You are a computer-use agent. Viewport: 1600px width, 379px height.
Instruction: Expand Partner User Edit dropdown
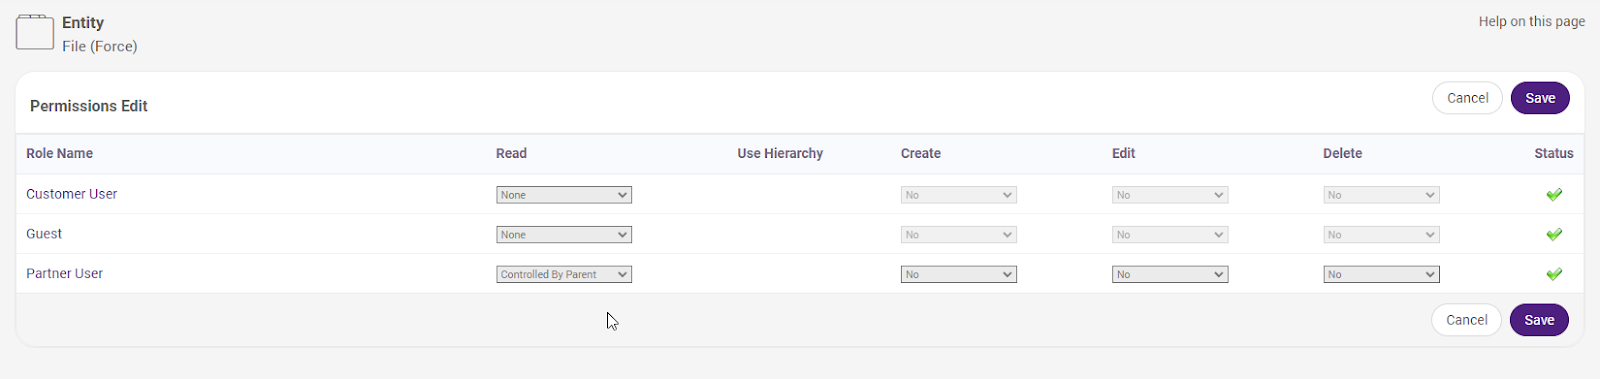click(x=1170, y=274)
